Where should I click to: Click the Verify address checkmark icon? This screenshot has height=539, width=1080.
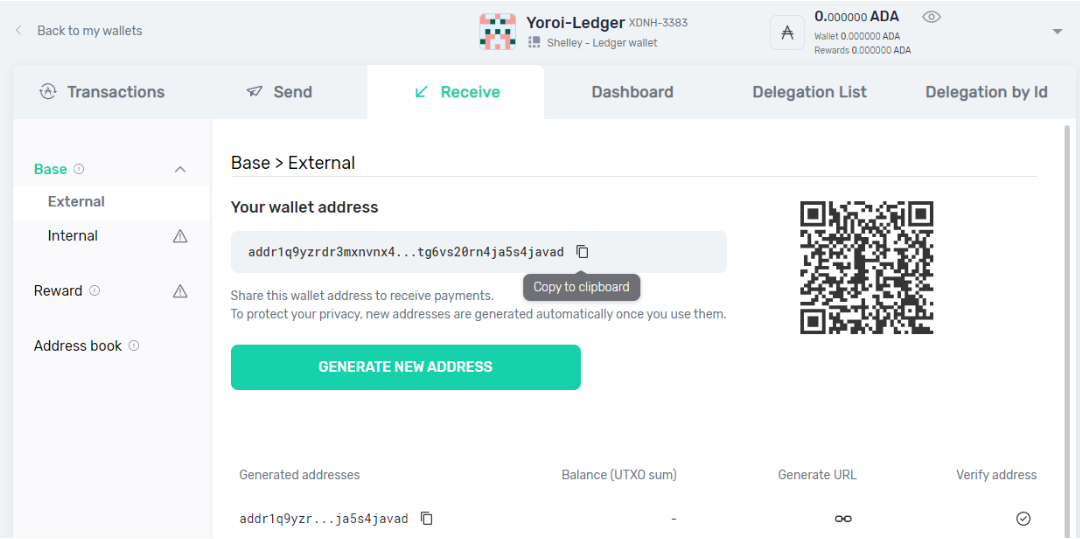tap(1023, 518)
